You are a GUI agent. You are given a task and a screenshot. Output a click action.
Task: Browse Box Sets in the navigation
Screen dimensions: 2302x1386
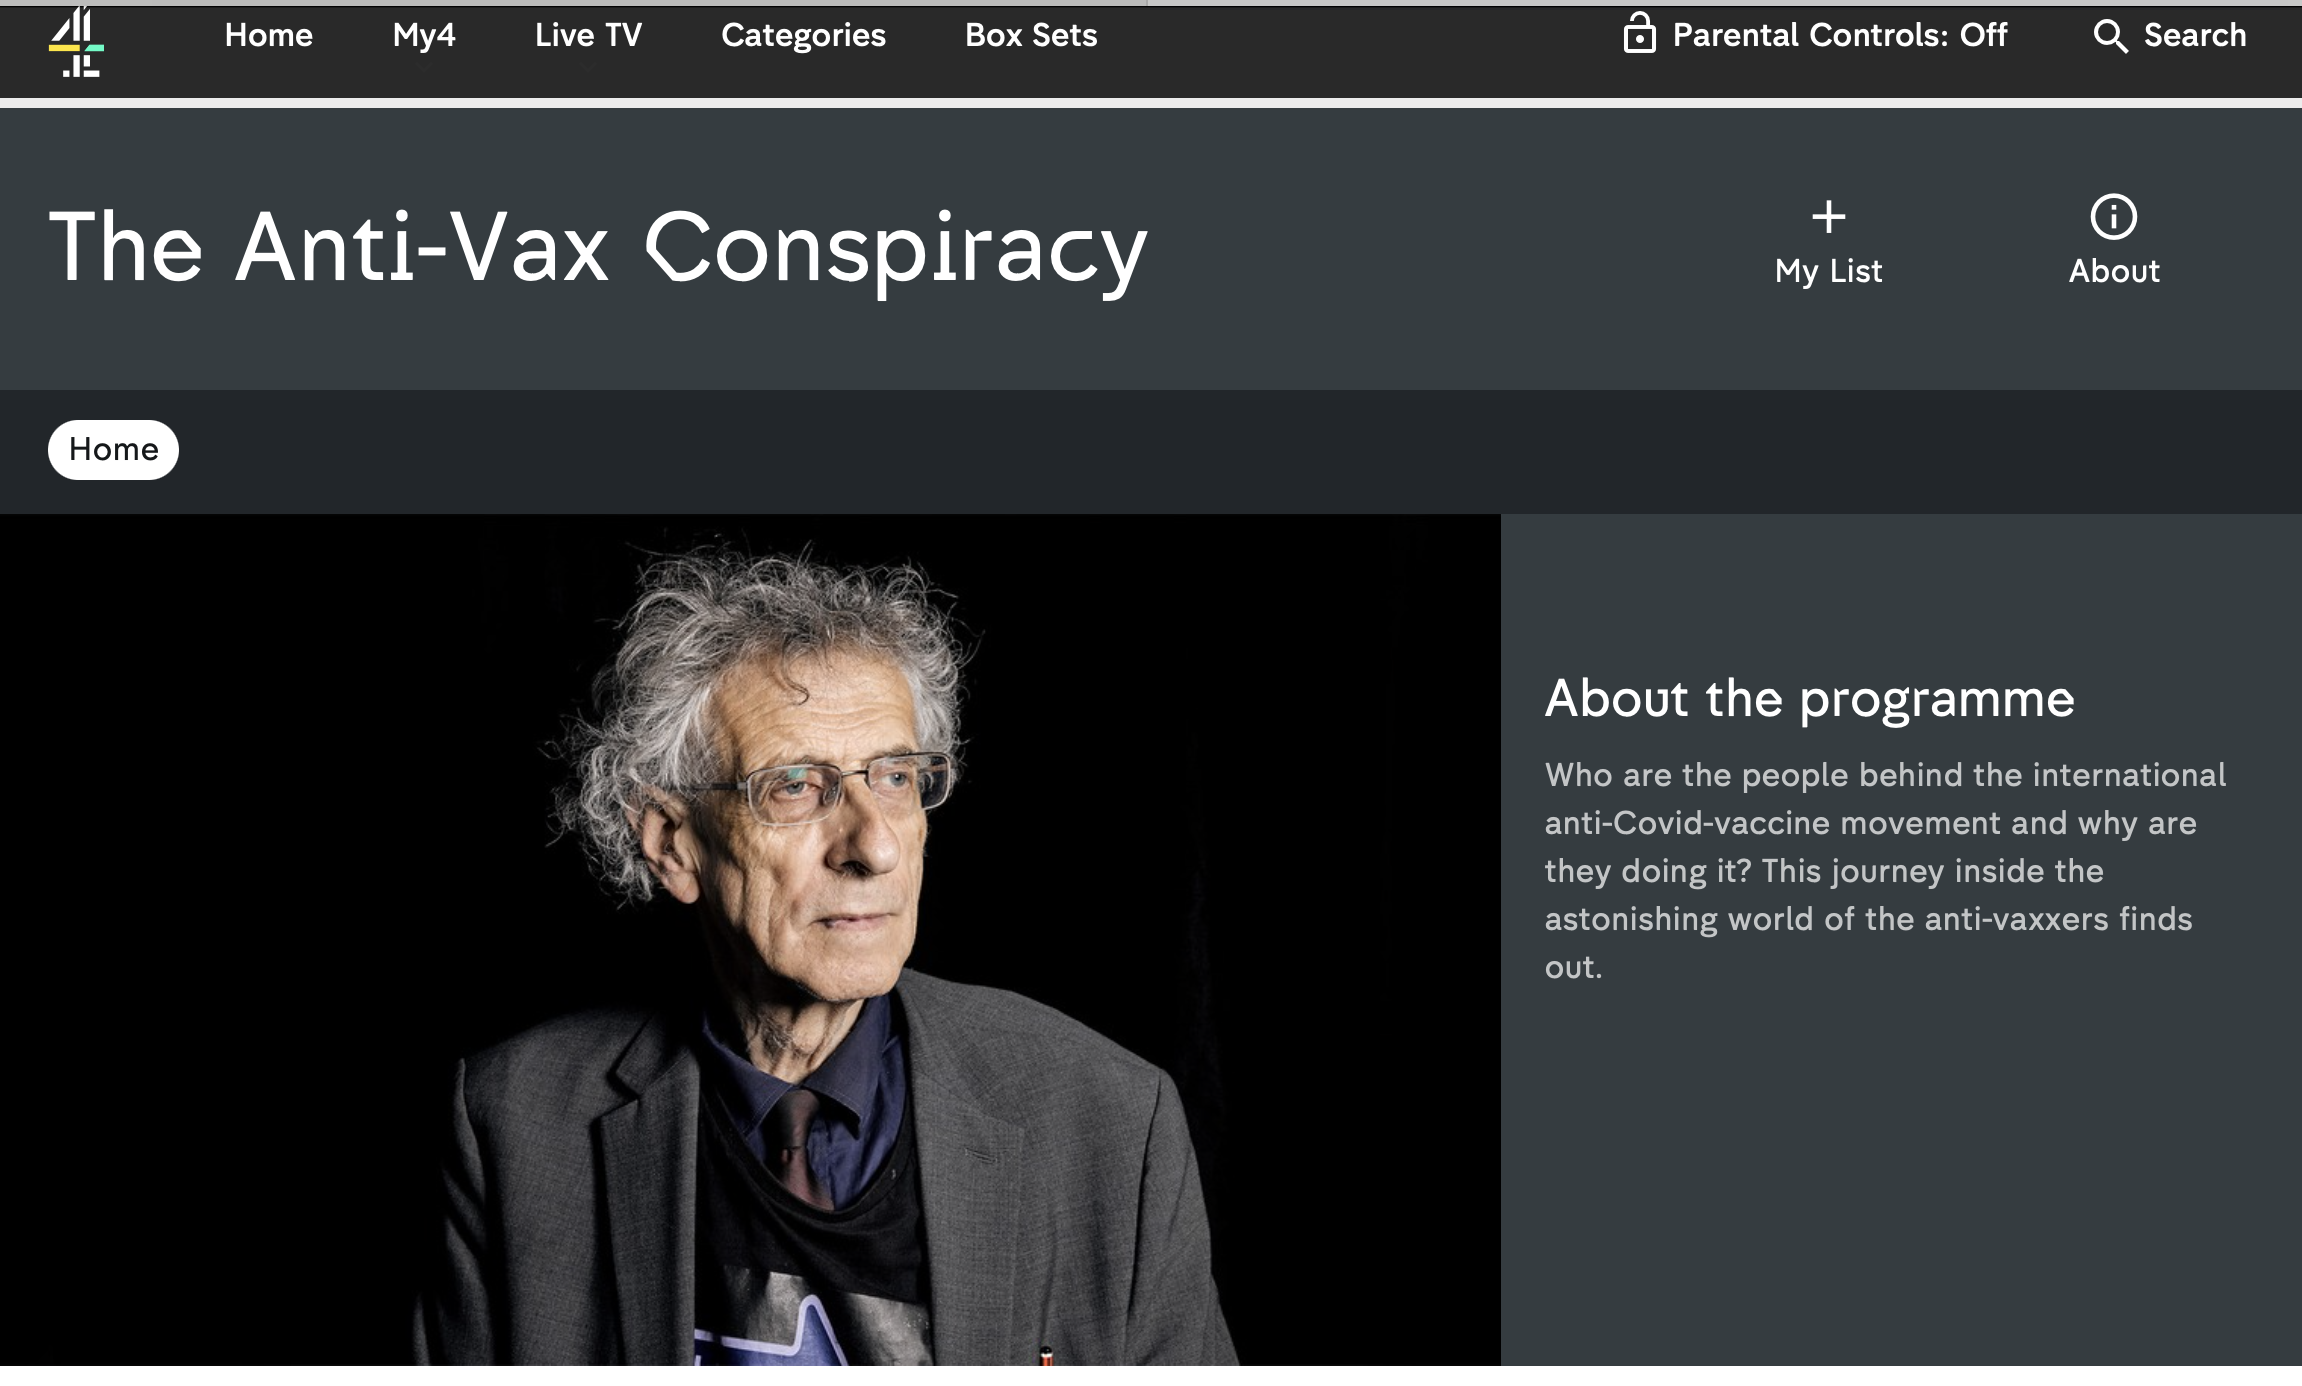tap(1031, 35)
